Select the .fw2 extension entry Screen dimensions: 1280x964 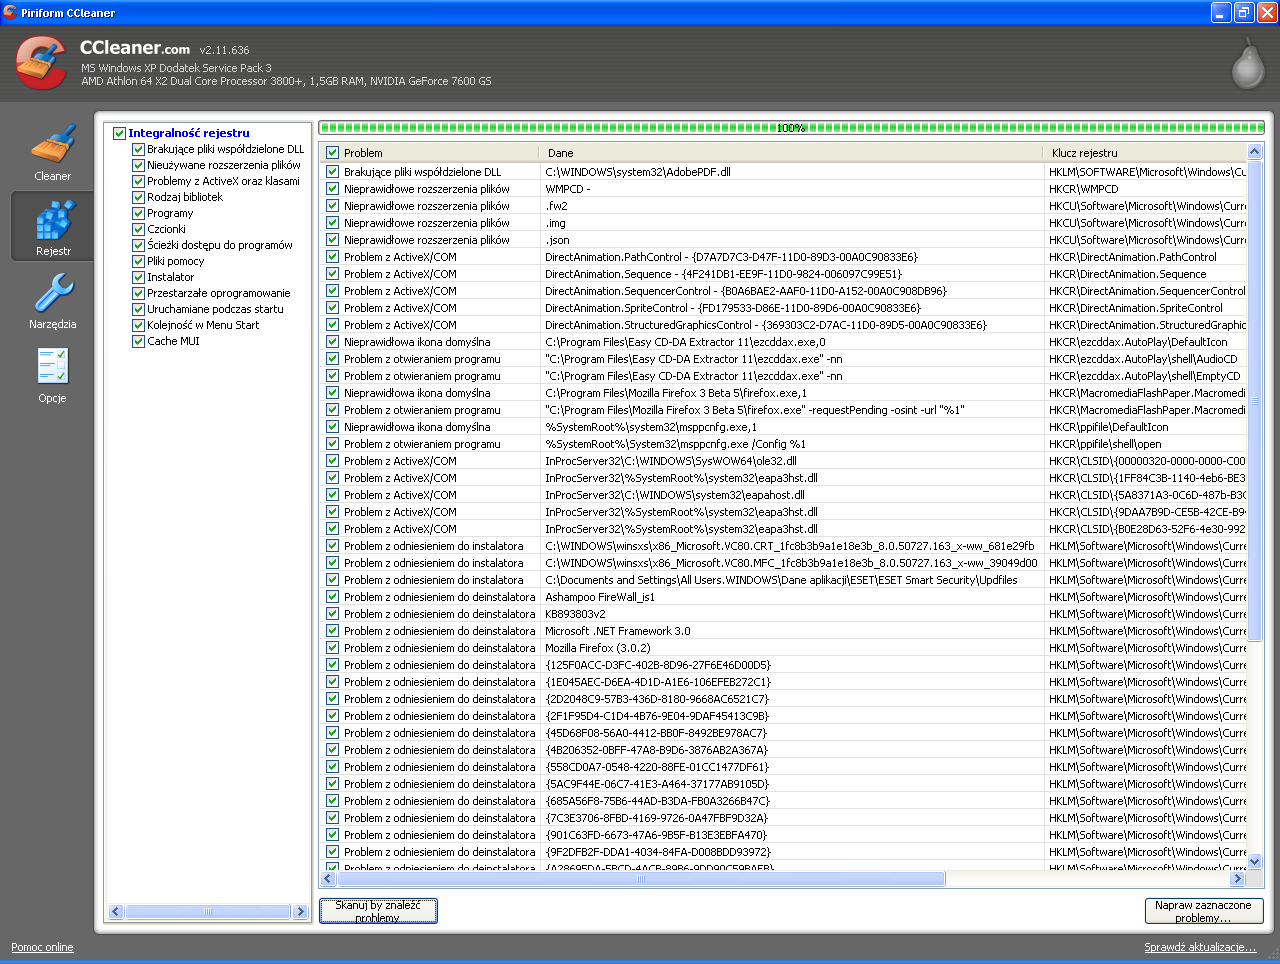(x=556, y=206)
